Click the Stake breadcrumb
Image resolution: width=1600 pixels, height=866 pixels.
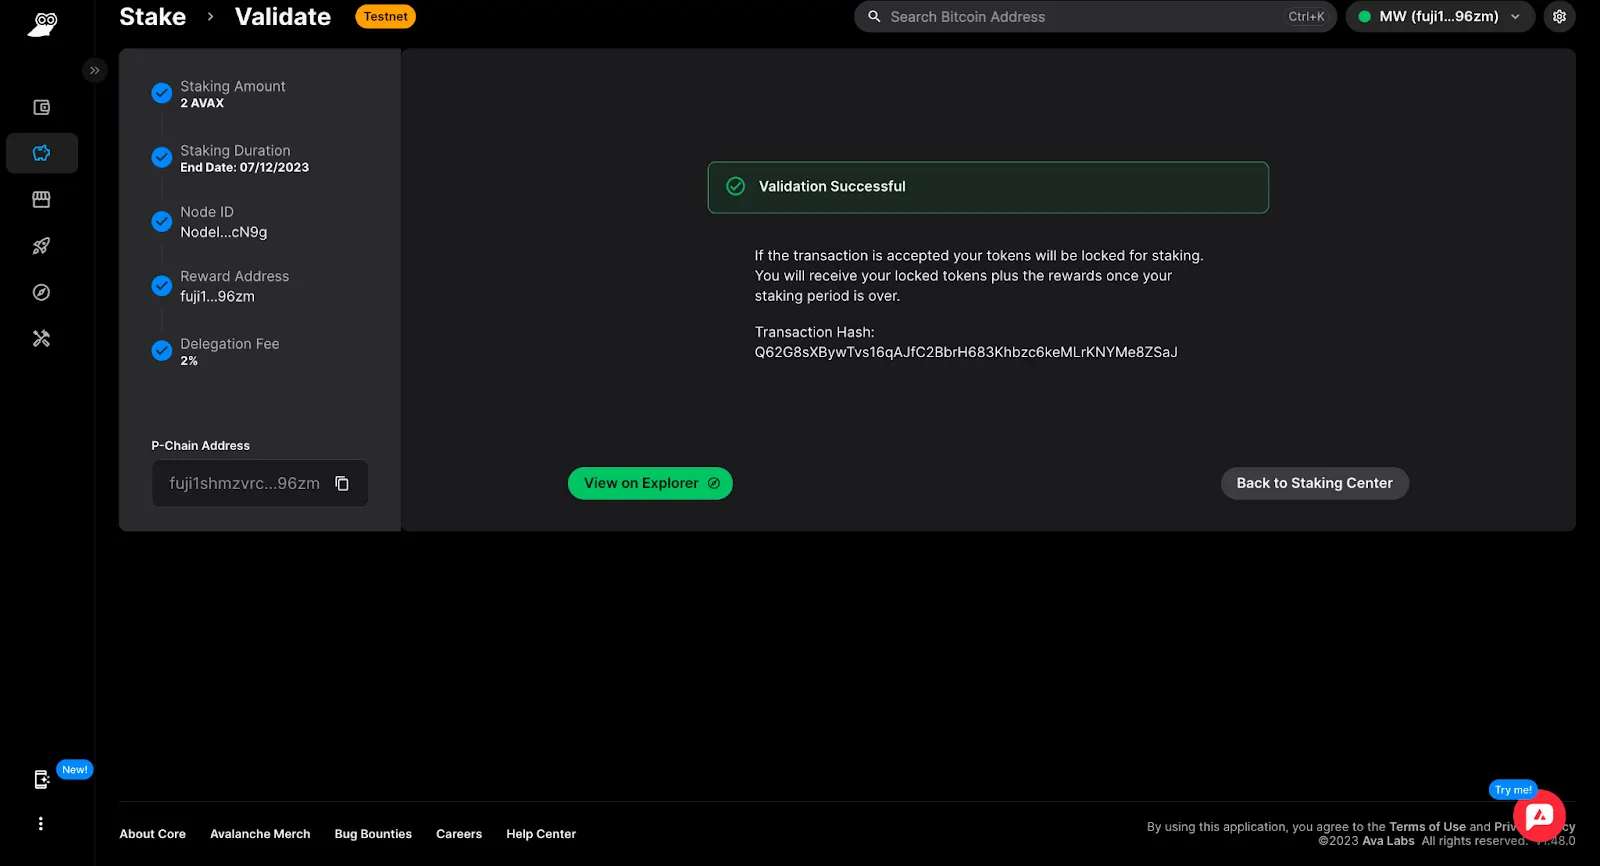point(152,17)
